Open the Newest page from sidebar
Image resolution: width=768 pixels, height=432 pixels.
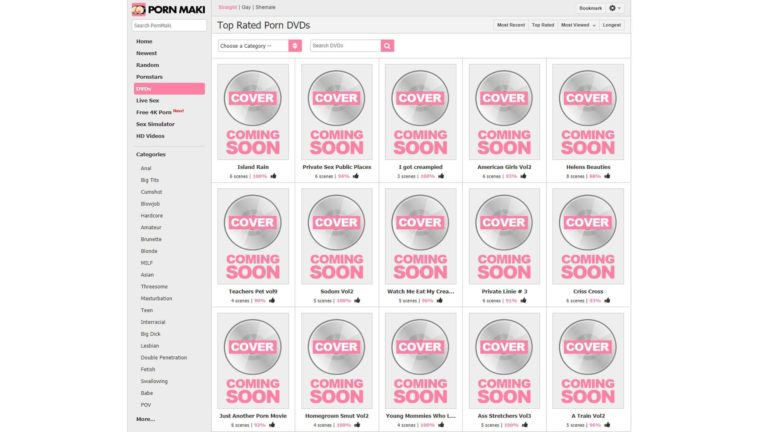147,53
